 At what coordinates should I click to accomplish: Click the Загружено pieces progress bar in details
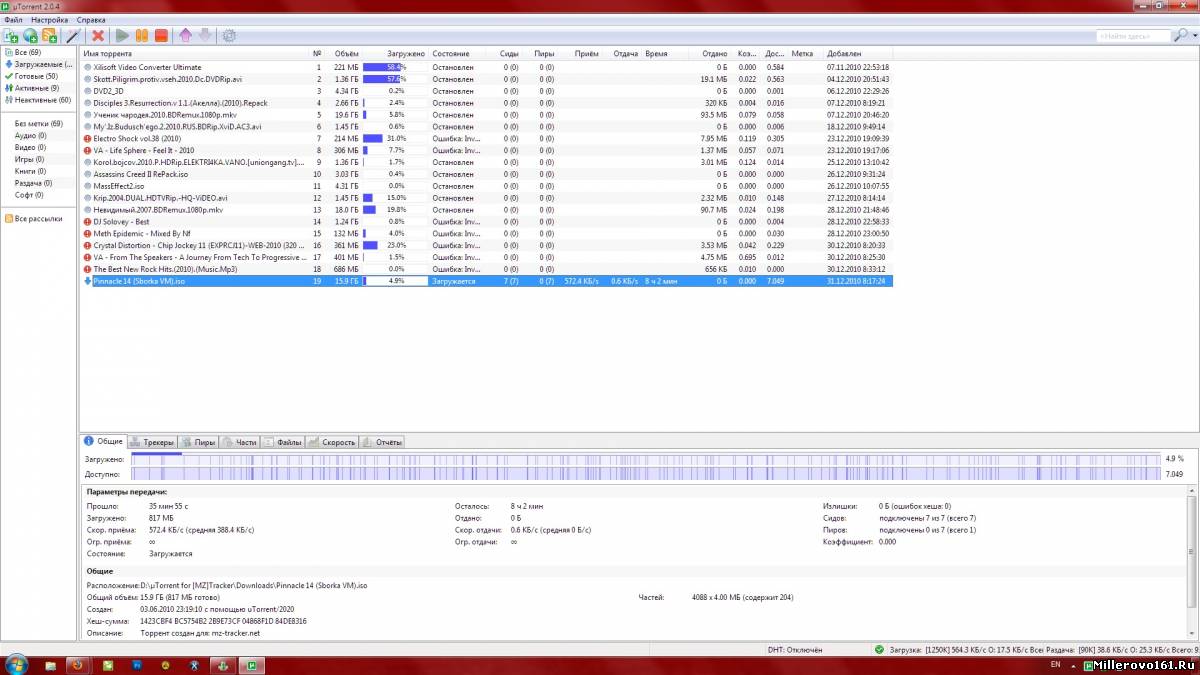(644, 458)
